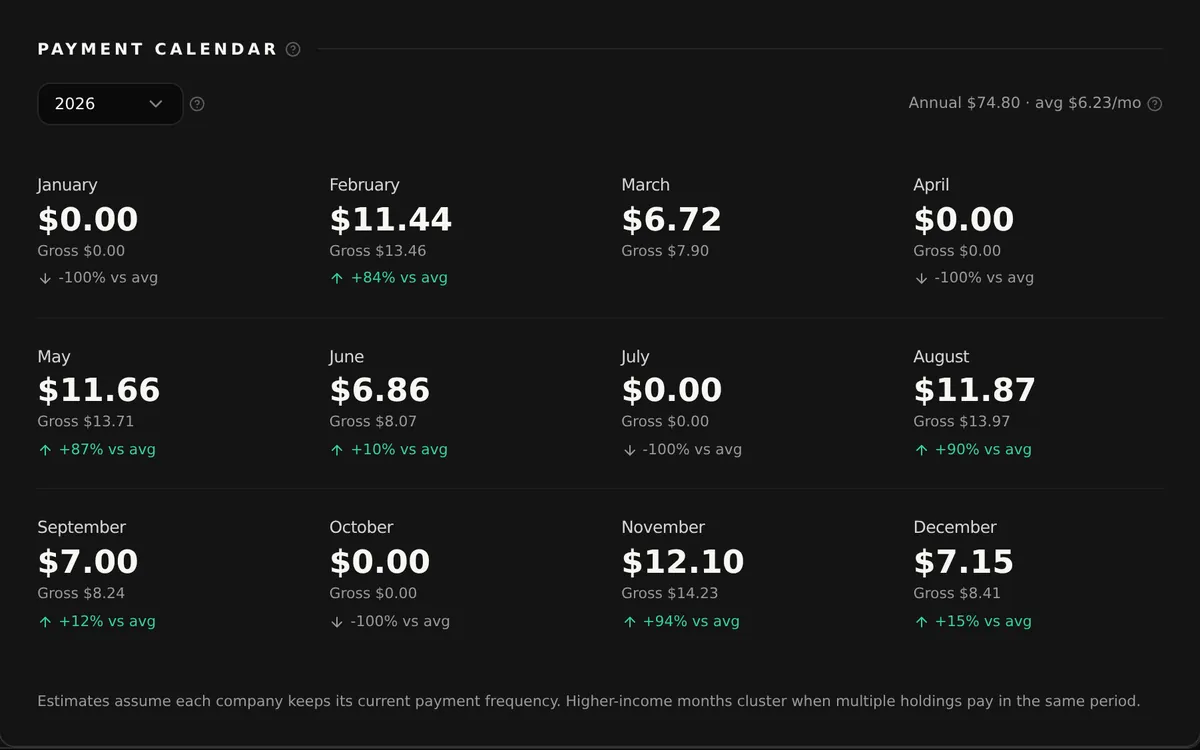This screenshot has height=750, width=1200.
Task: Click the $6.86 June amount
Action: coord(379,390)
